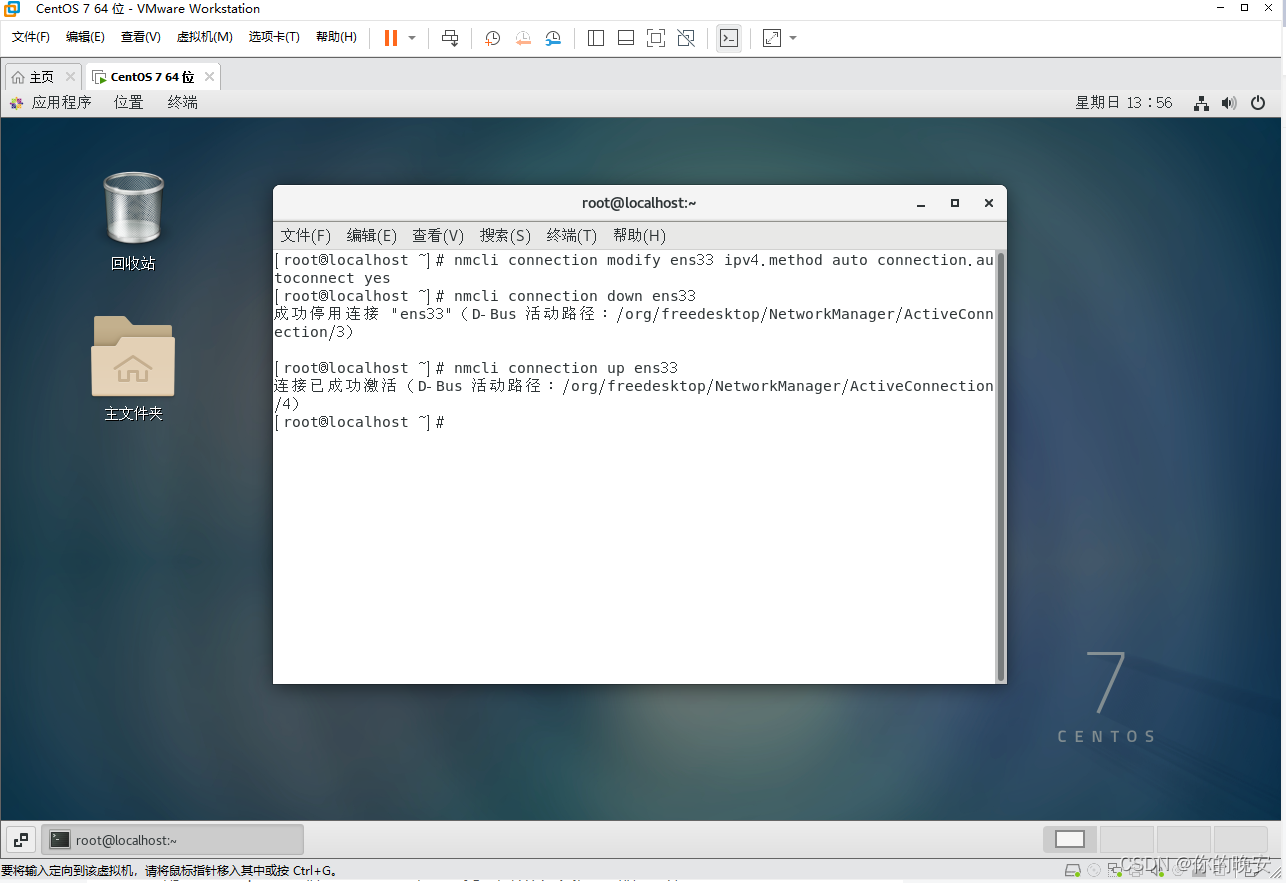The width and height of the screenshot is (1286, 883).
Task: Maximize the root@localhost terminal window
Action: 955,203
